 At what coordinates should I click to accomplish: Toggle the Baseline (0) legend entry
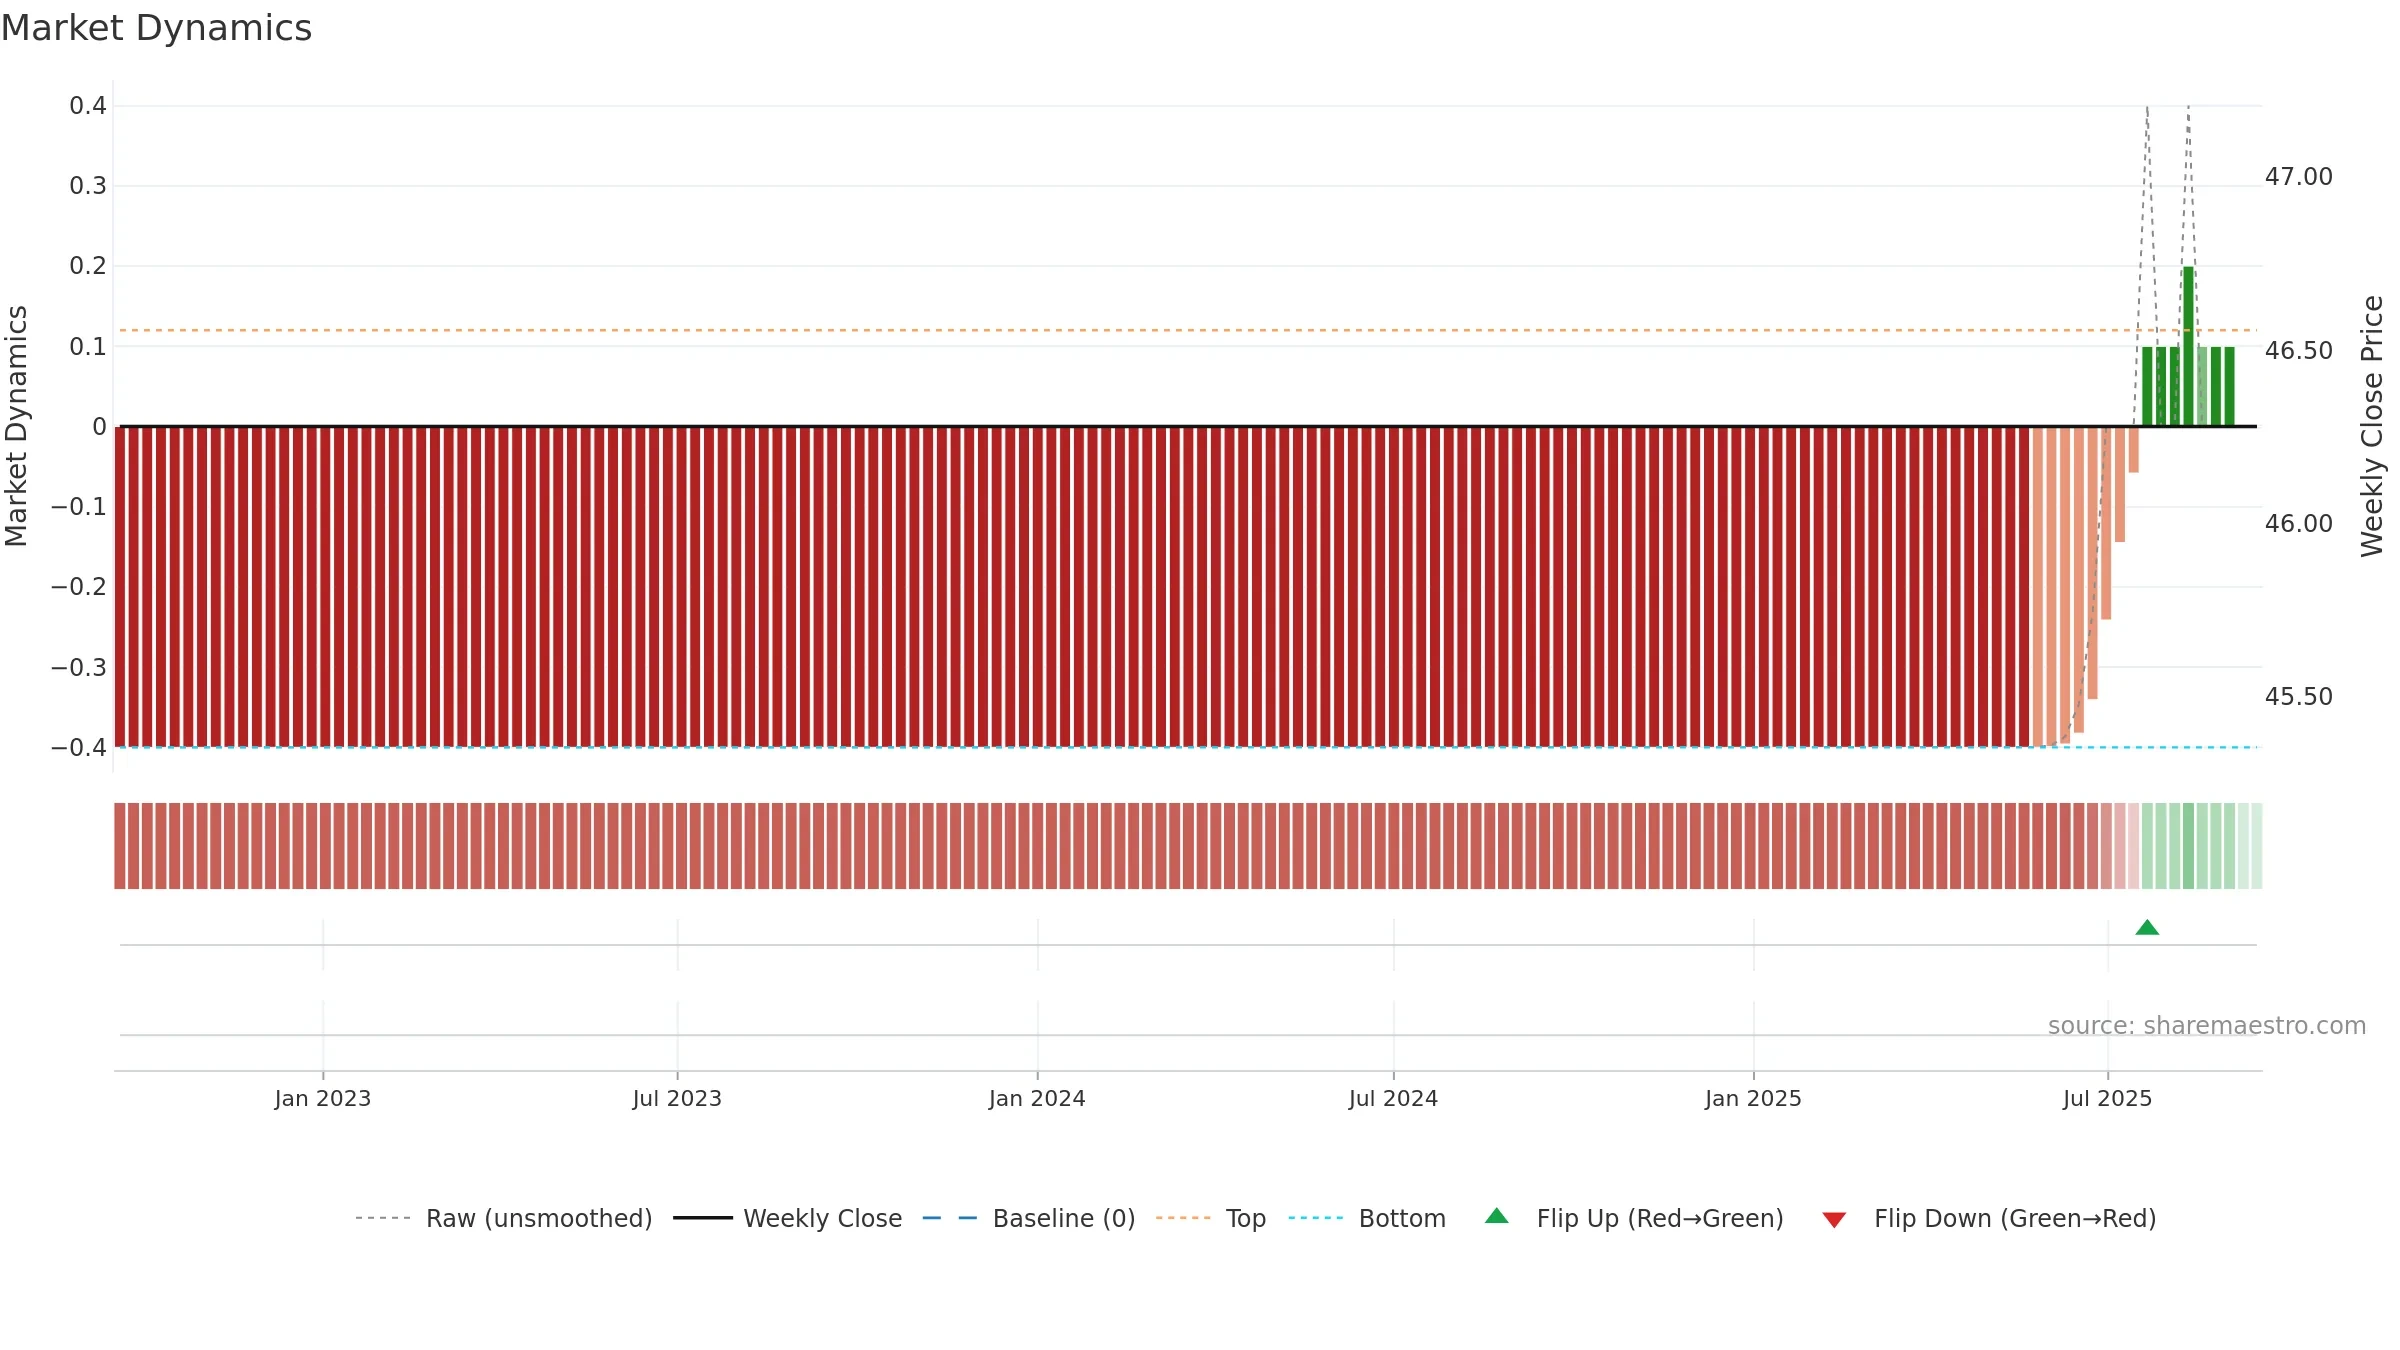[1029, 1218]
